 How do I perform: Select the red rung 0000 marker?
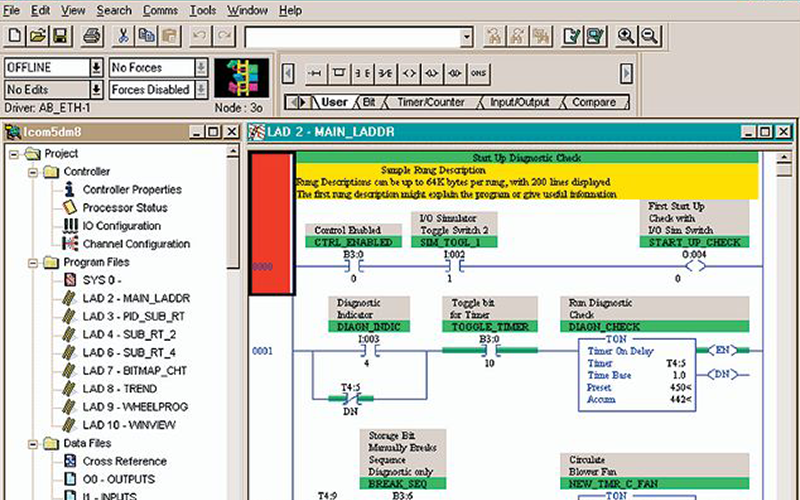(x=272, y=225)
